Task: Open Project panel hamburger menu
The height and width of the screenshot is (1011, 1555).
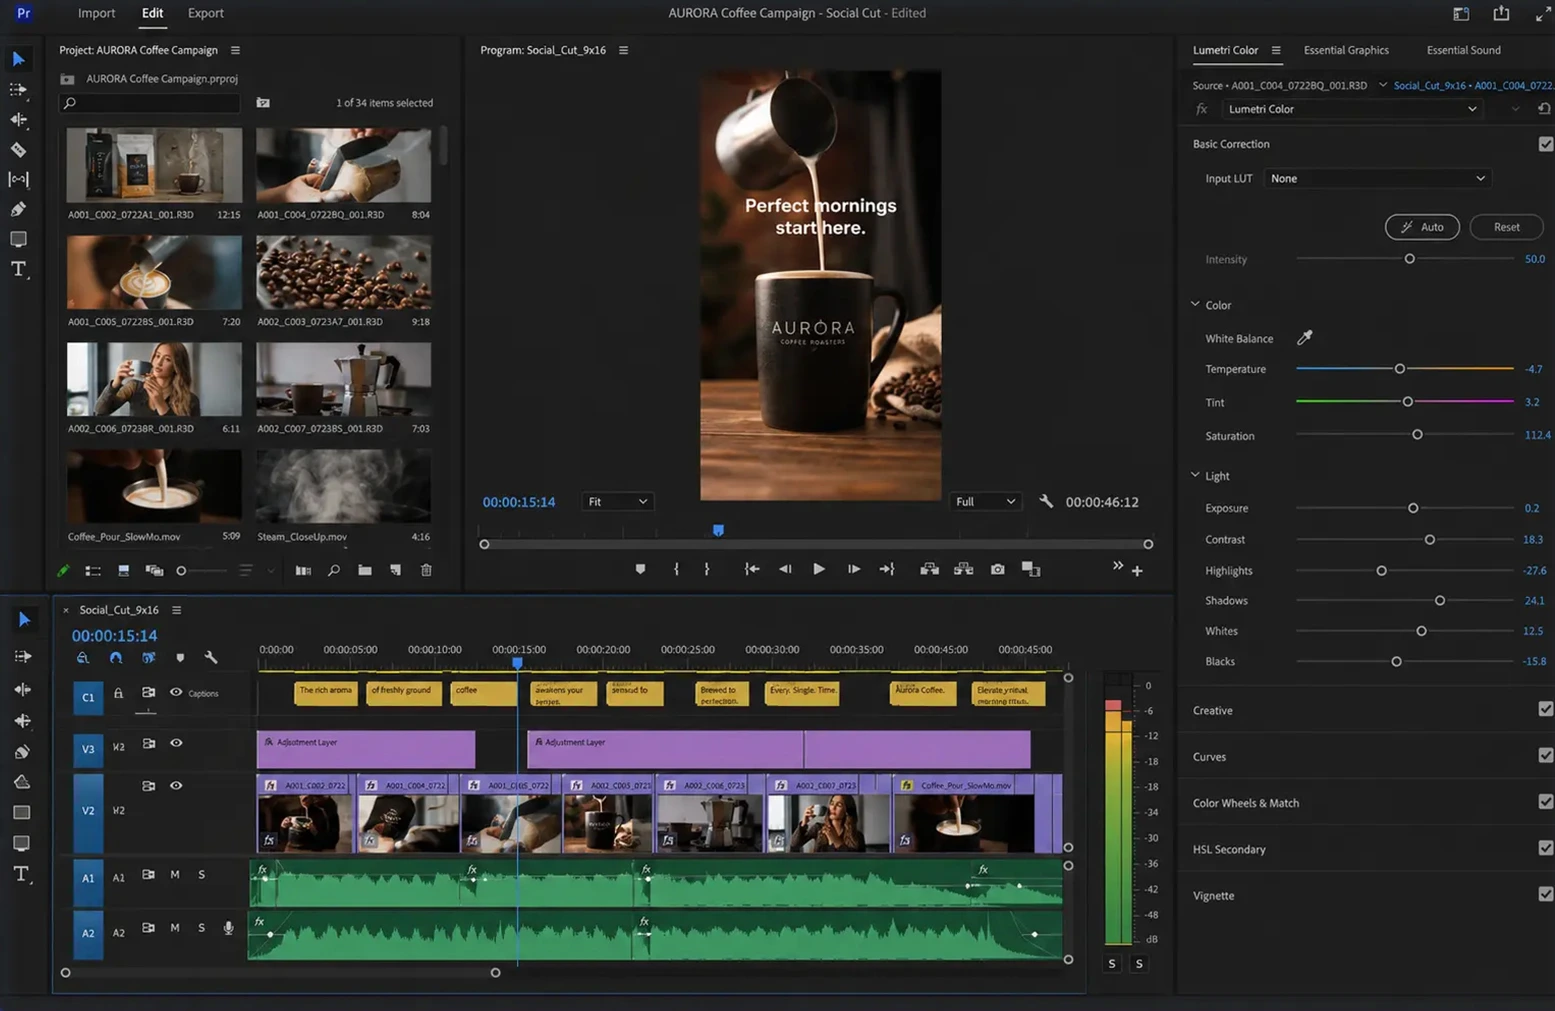Action: (x=235, y=50)
